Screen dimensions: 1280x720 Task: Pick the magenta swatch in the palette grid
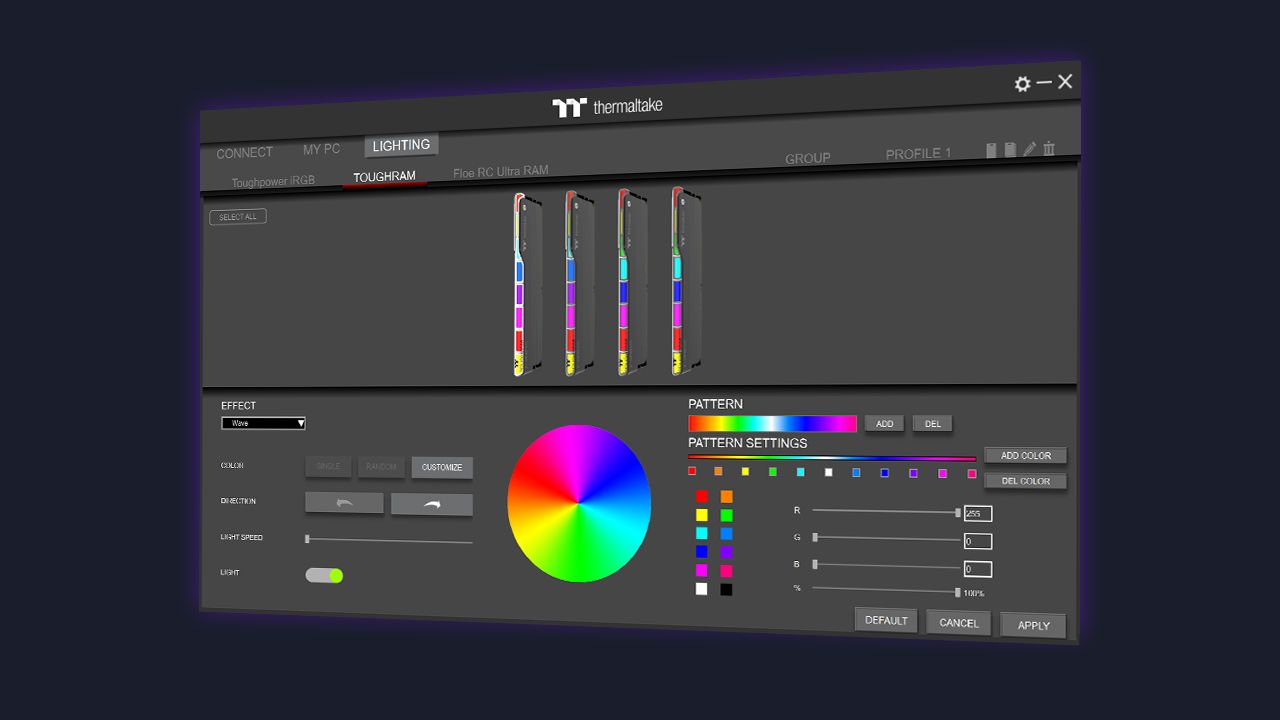tap(701, 570)
